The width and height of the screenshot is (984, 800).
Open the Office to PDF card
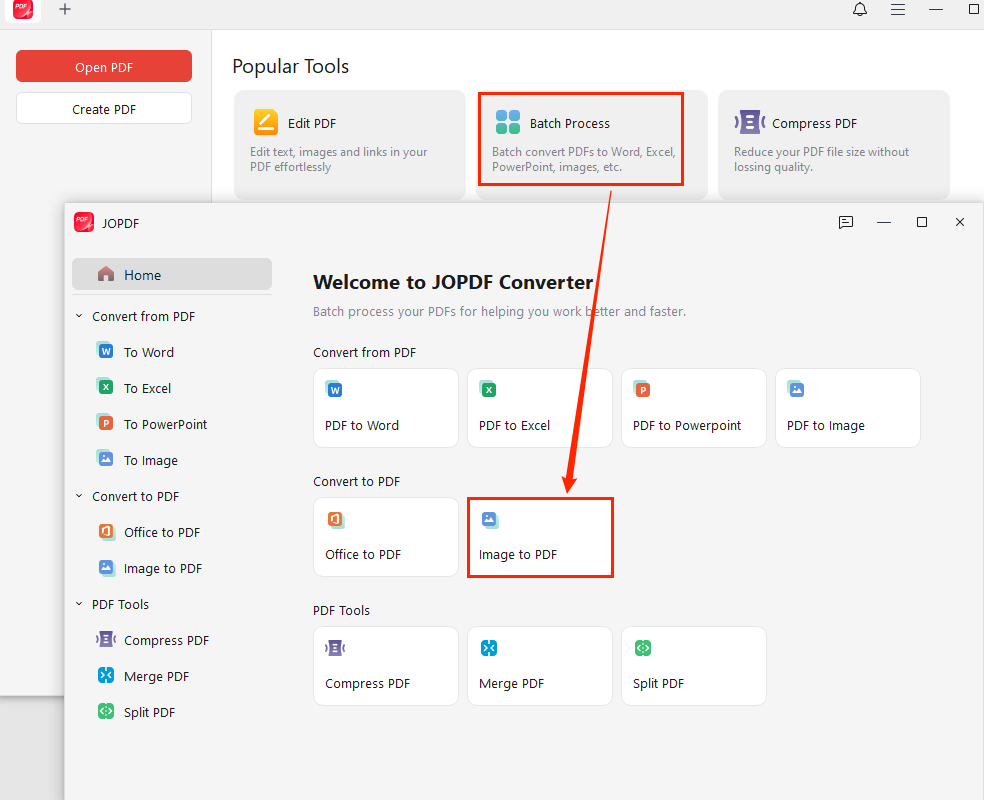point(386,537)
